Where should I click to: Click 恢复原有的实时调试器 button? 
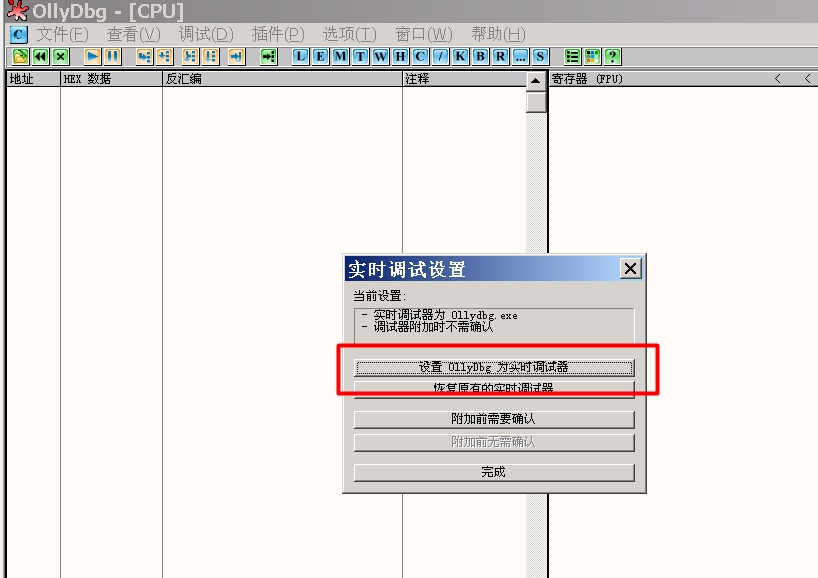click(494, 388)
